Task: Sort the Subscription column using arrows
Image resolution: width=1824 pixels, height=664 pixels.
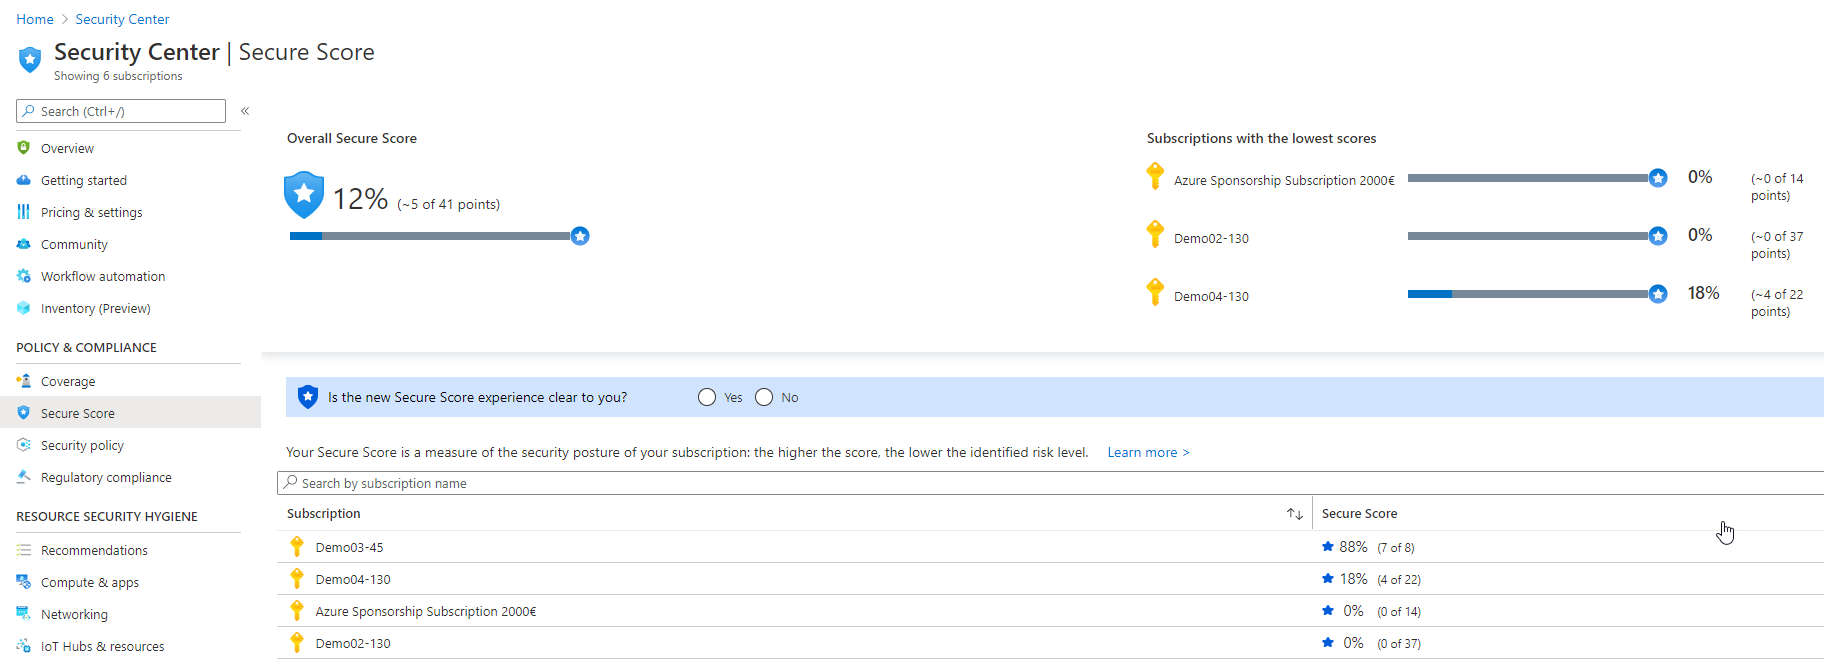Action: pos(1295,514)
